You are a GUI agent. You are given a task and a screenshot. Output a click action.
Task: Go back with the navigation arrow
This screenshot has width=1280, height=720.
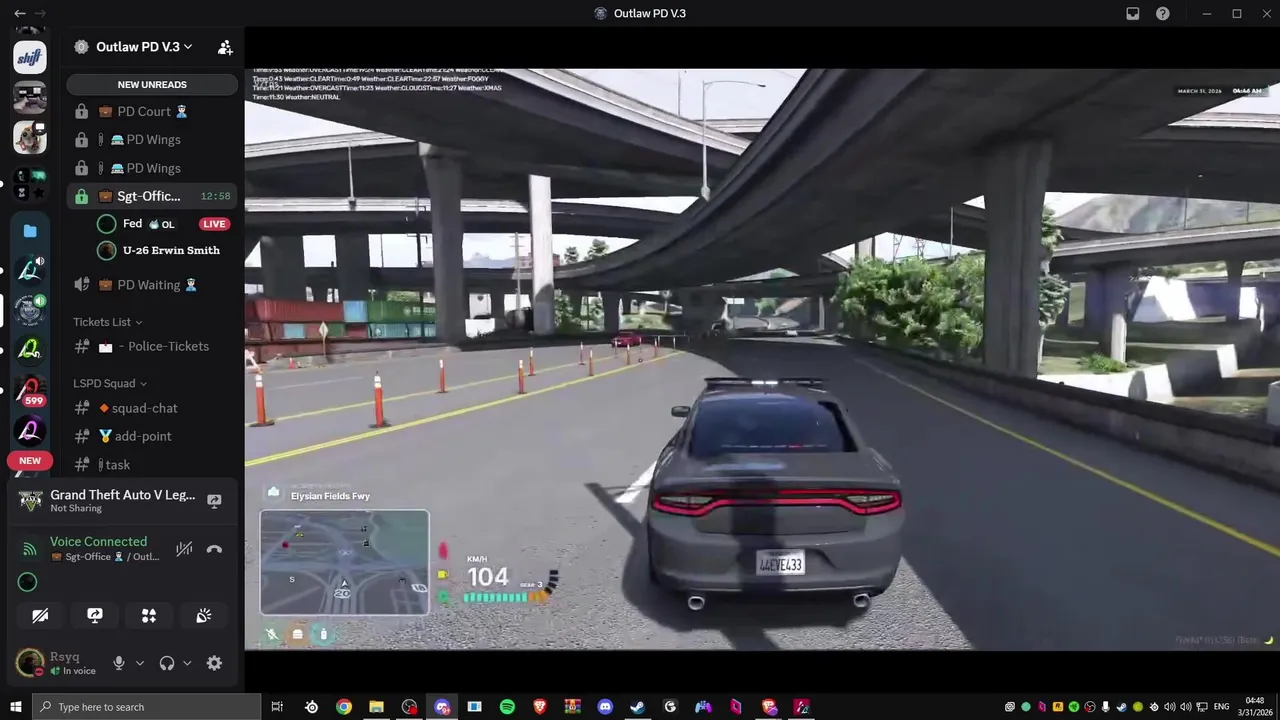20,13
